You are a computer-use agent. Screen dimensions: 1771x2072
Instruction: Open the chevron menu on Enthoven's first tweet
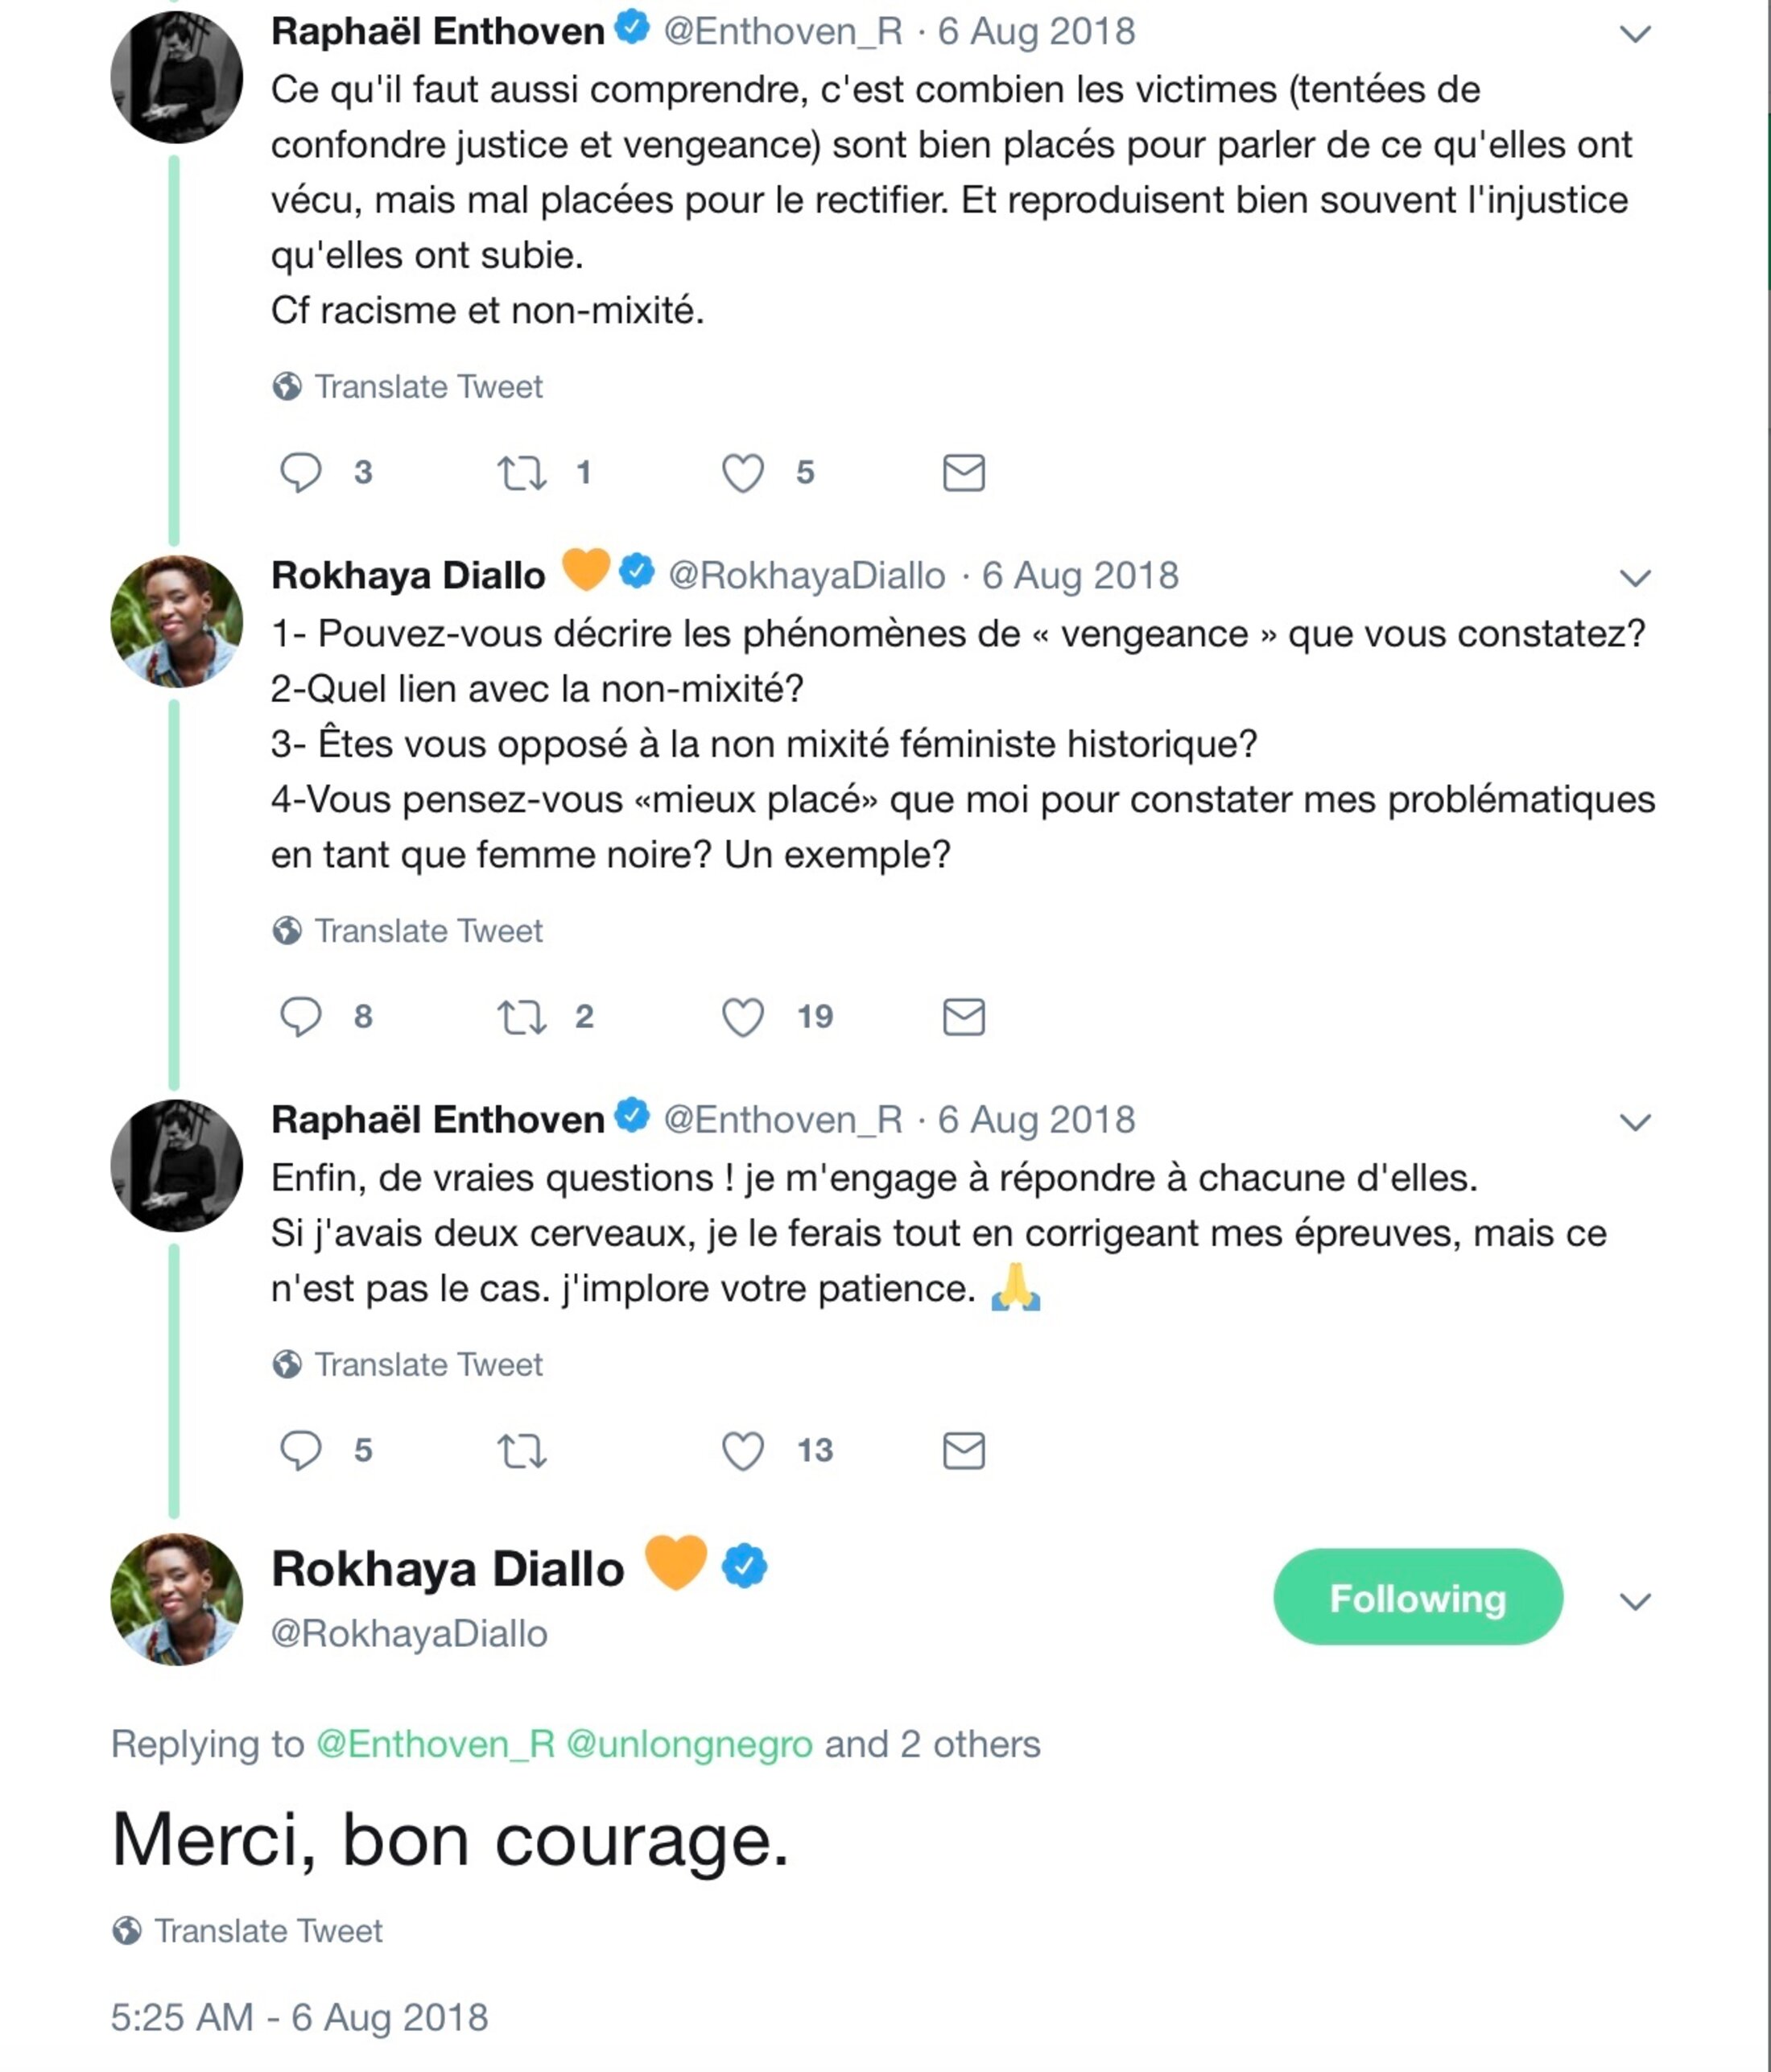point(1634,34)
